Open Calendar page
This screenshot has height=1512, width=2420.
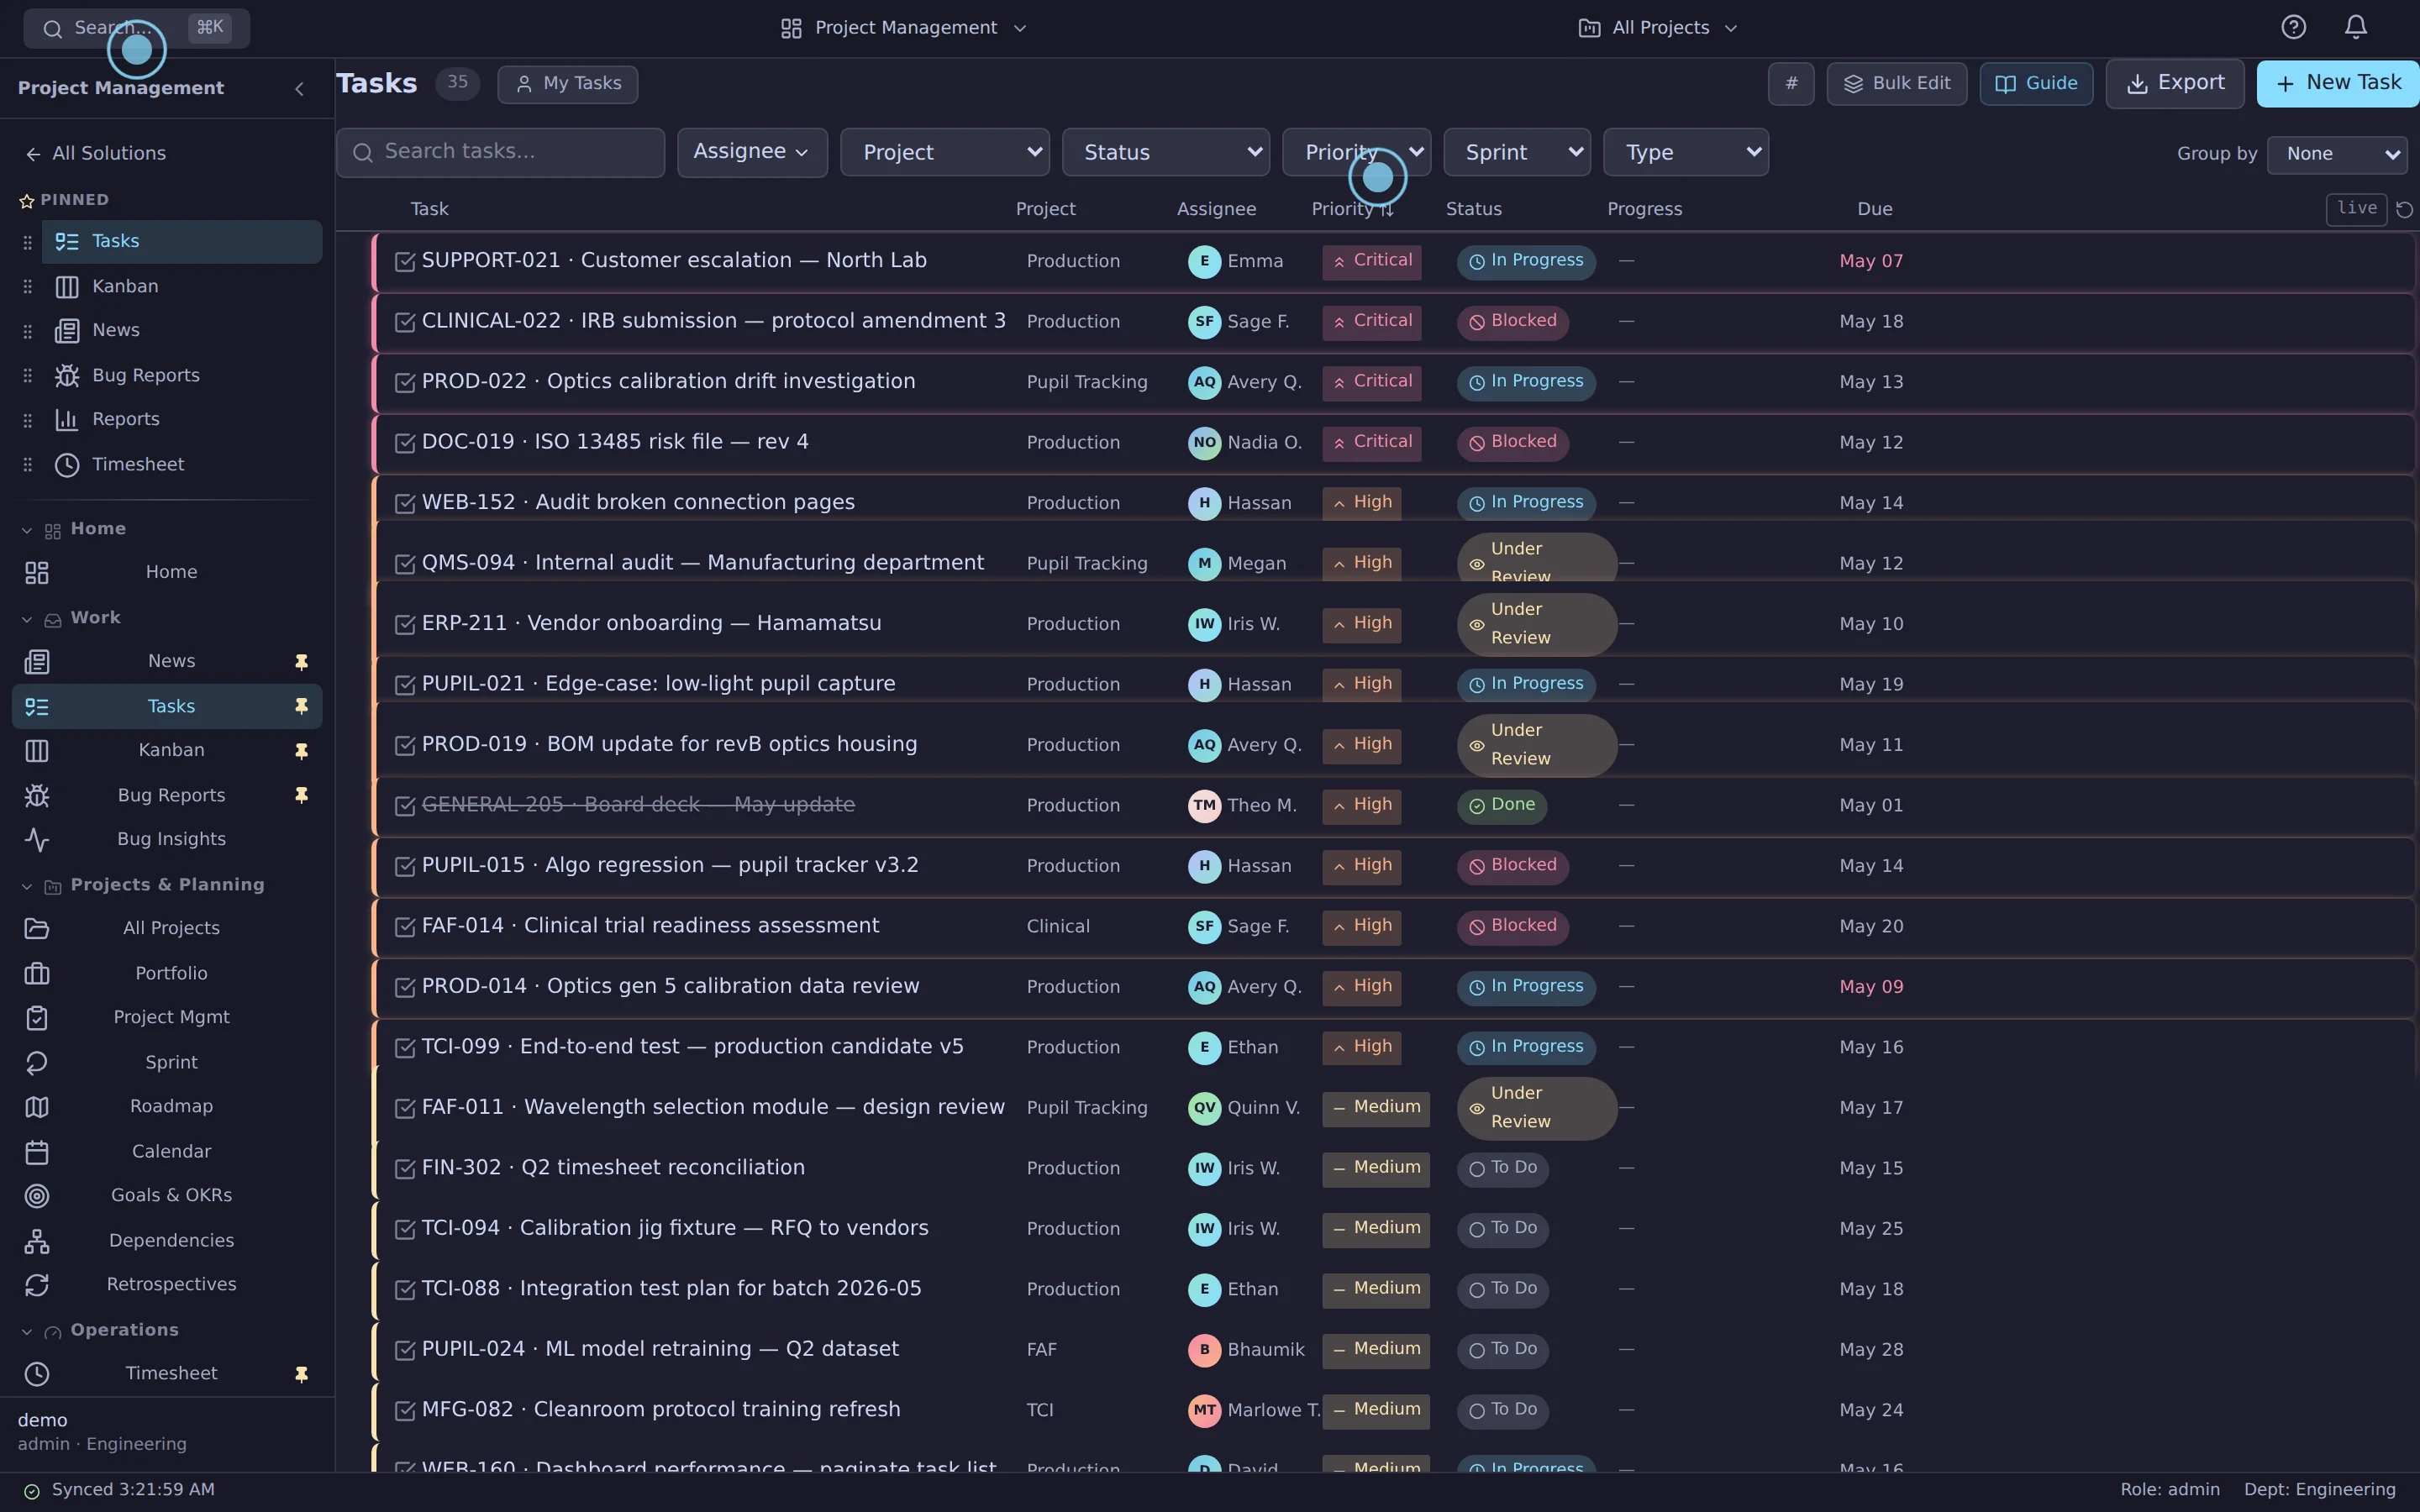coord(167,1152)
